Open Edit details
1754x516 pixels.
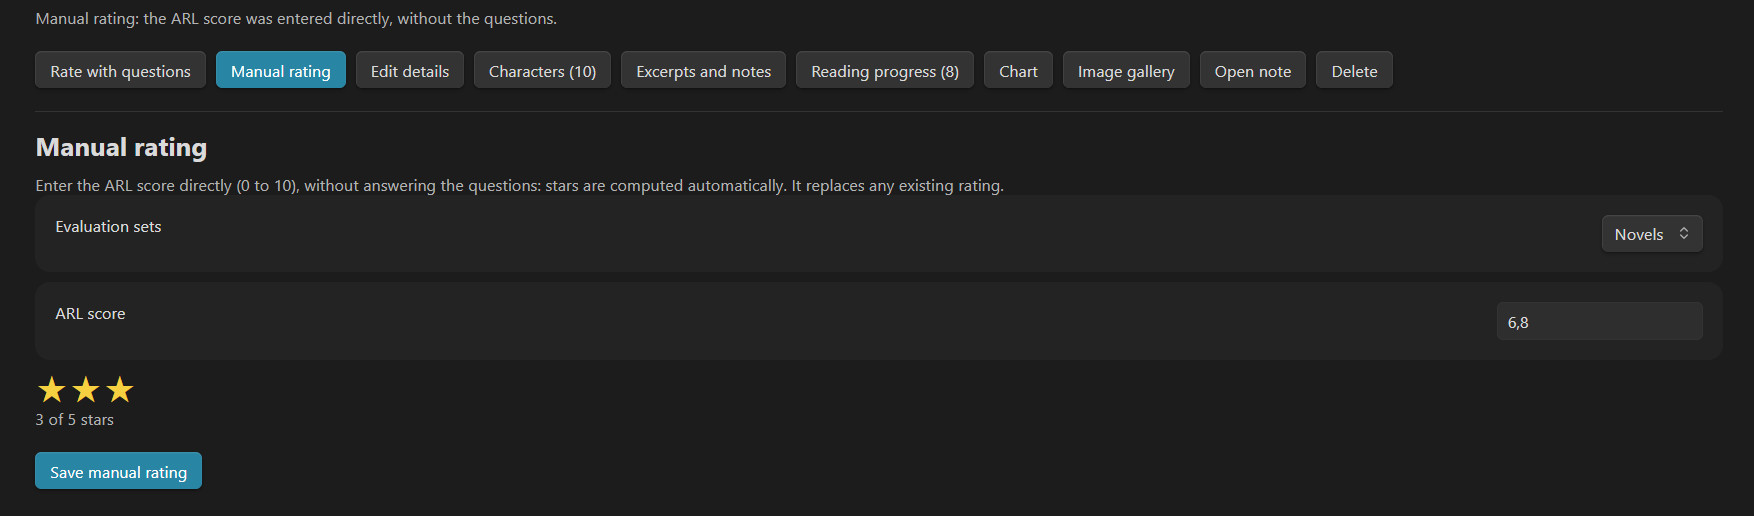[410, 70]
